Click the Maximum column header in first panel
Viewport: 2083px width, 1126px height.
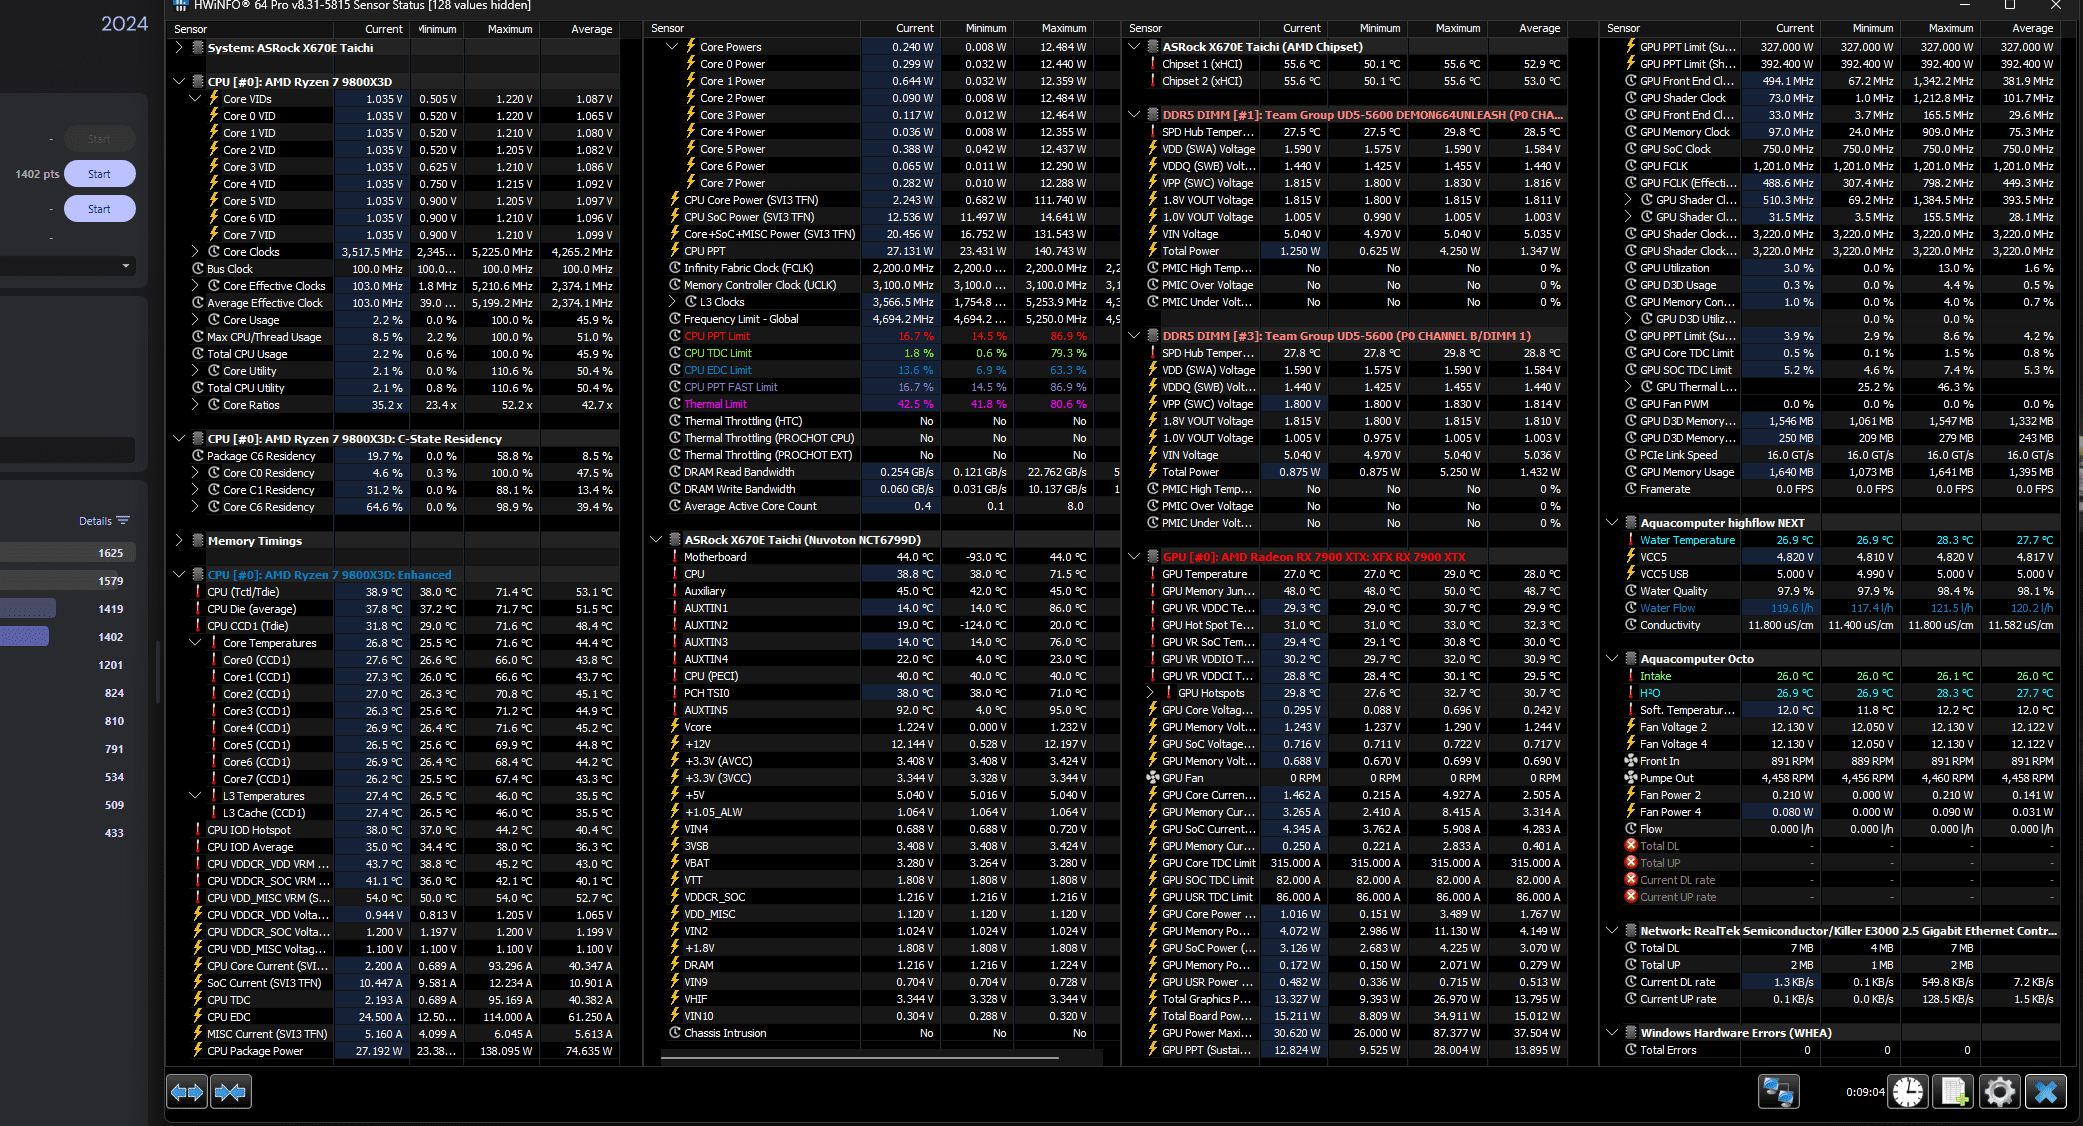509,29
